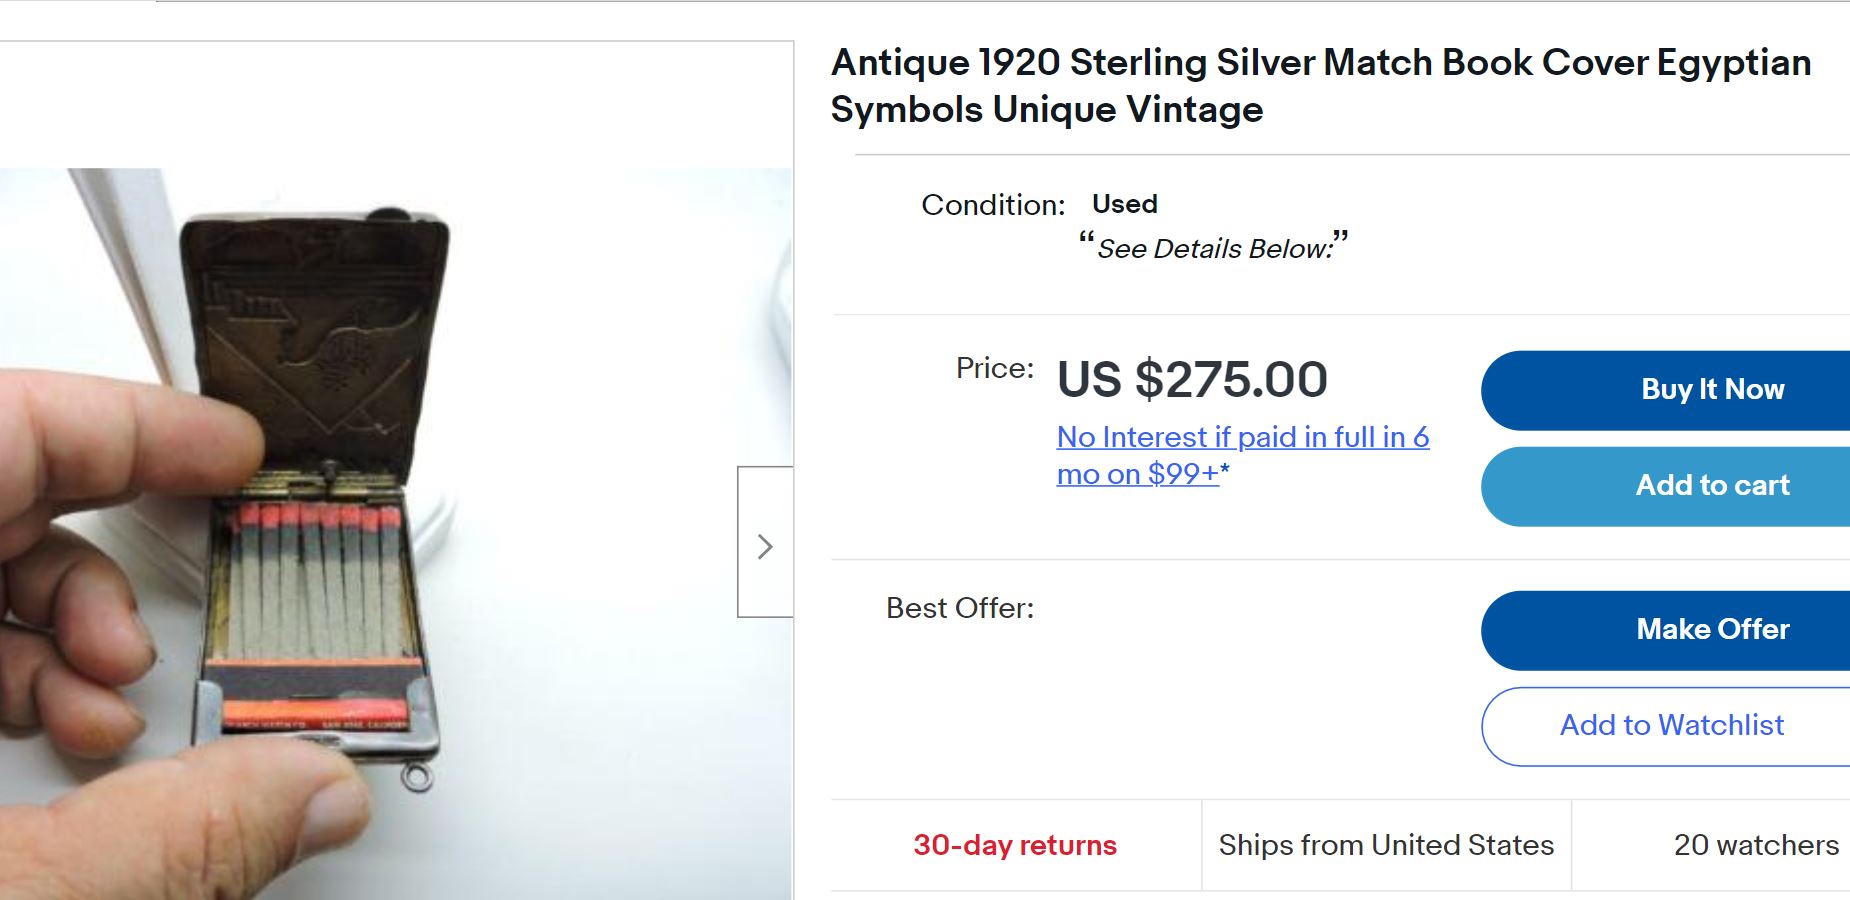Image resolution: width=1850 pixels, height=900 pixels.
Task: Click the See Details Below condition note
Action: click(1214, 248)
